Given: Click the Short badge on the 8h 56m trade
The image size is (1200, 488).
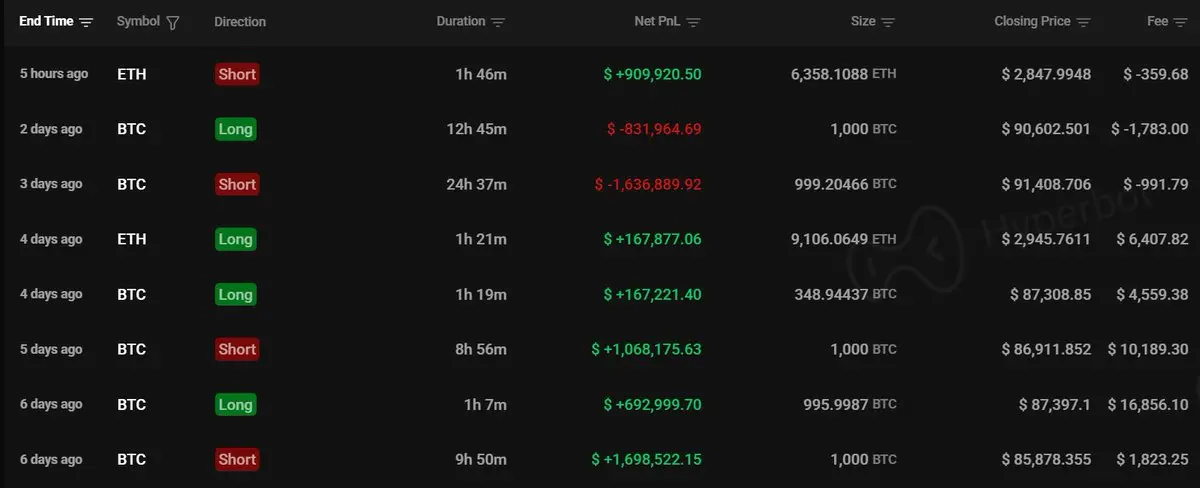Looking at the screenshot, I should pos(237,349).
